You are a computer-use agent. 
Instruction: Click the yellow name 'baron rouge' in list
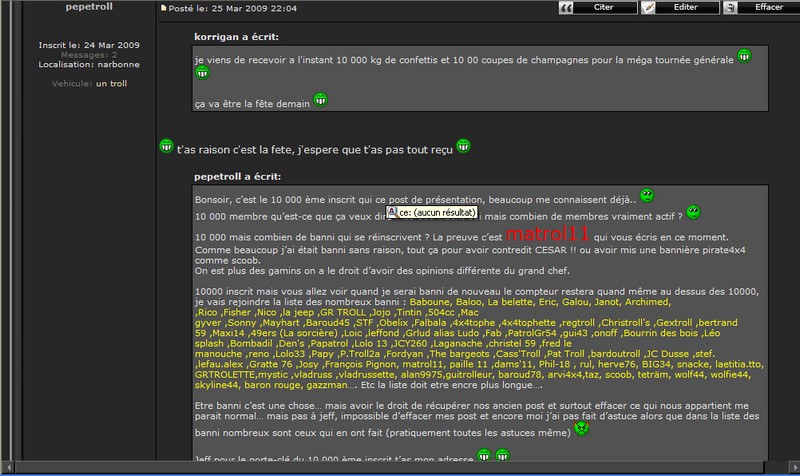tap(272, 385)
